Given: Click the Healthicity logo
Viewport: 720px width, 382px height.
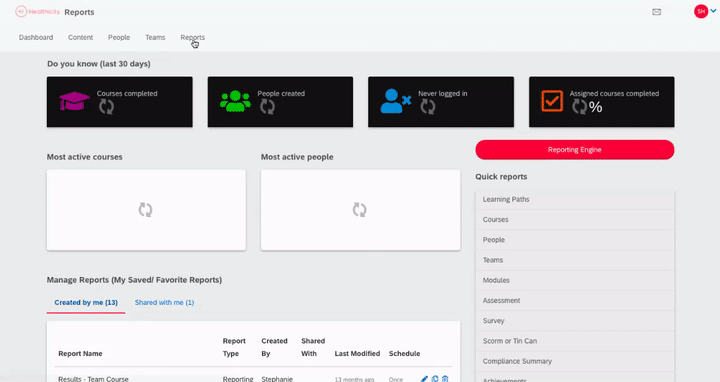Looking at the screenshot, I should [x=38, y=11].
